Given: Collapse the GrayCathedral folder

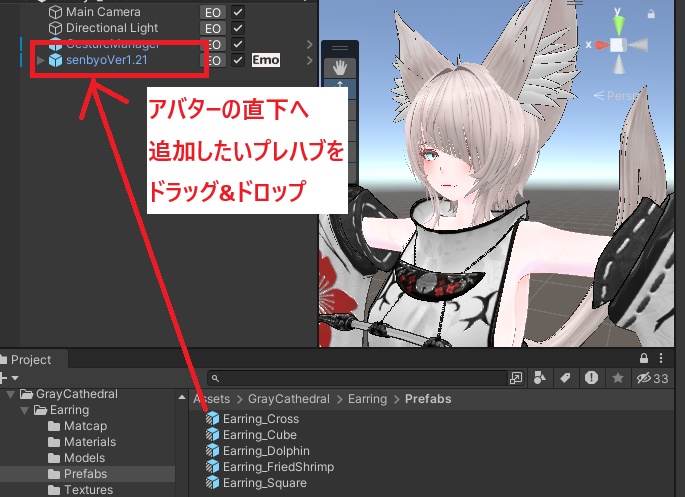Looking at the screenshot, I should tap(11, 394).
